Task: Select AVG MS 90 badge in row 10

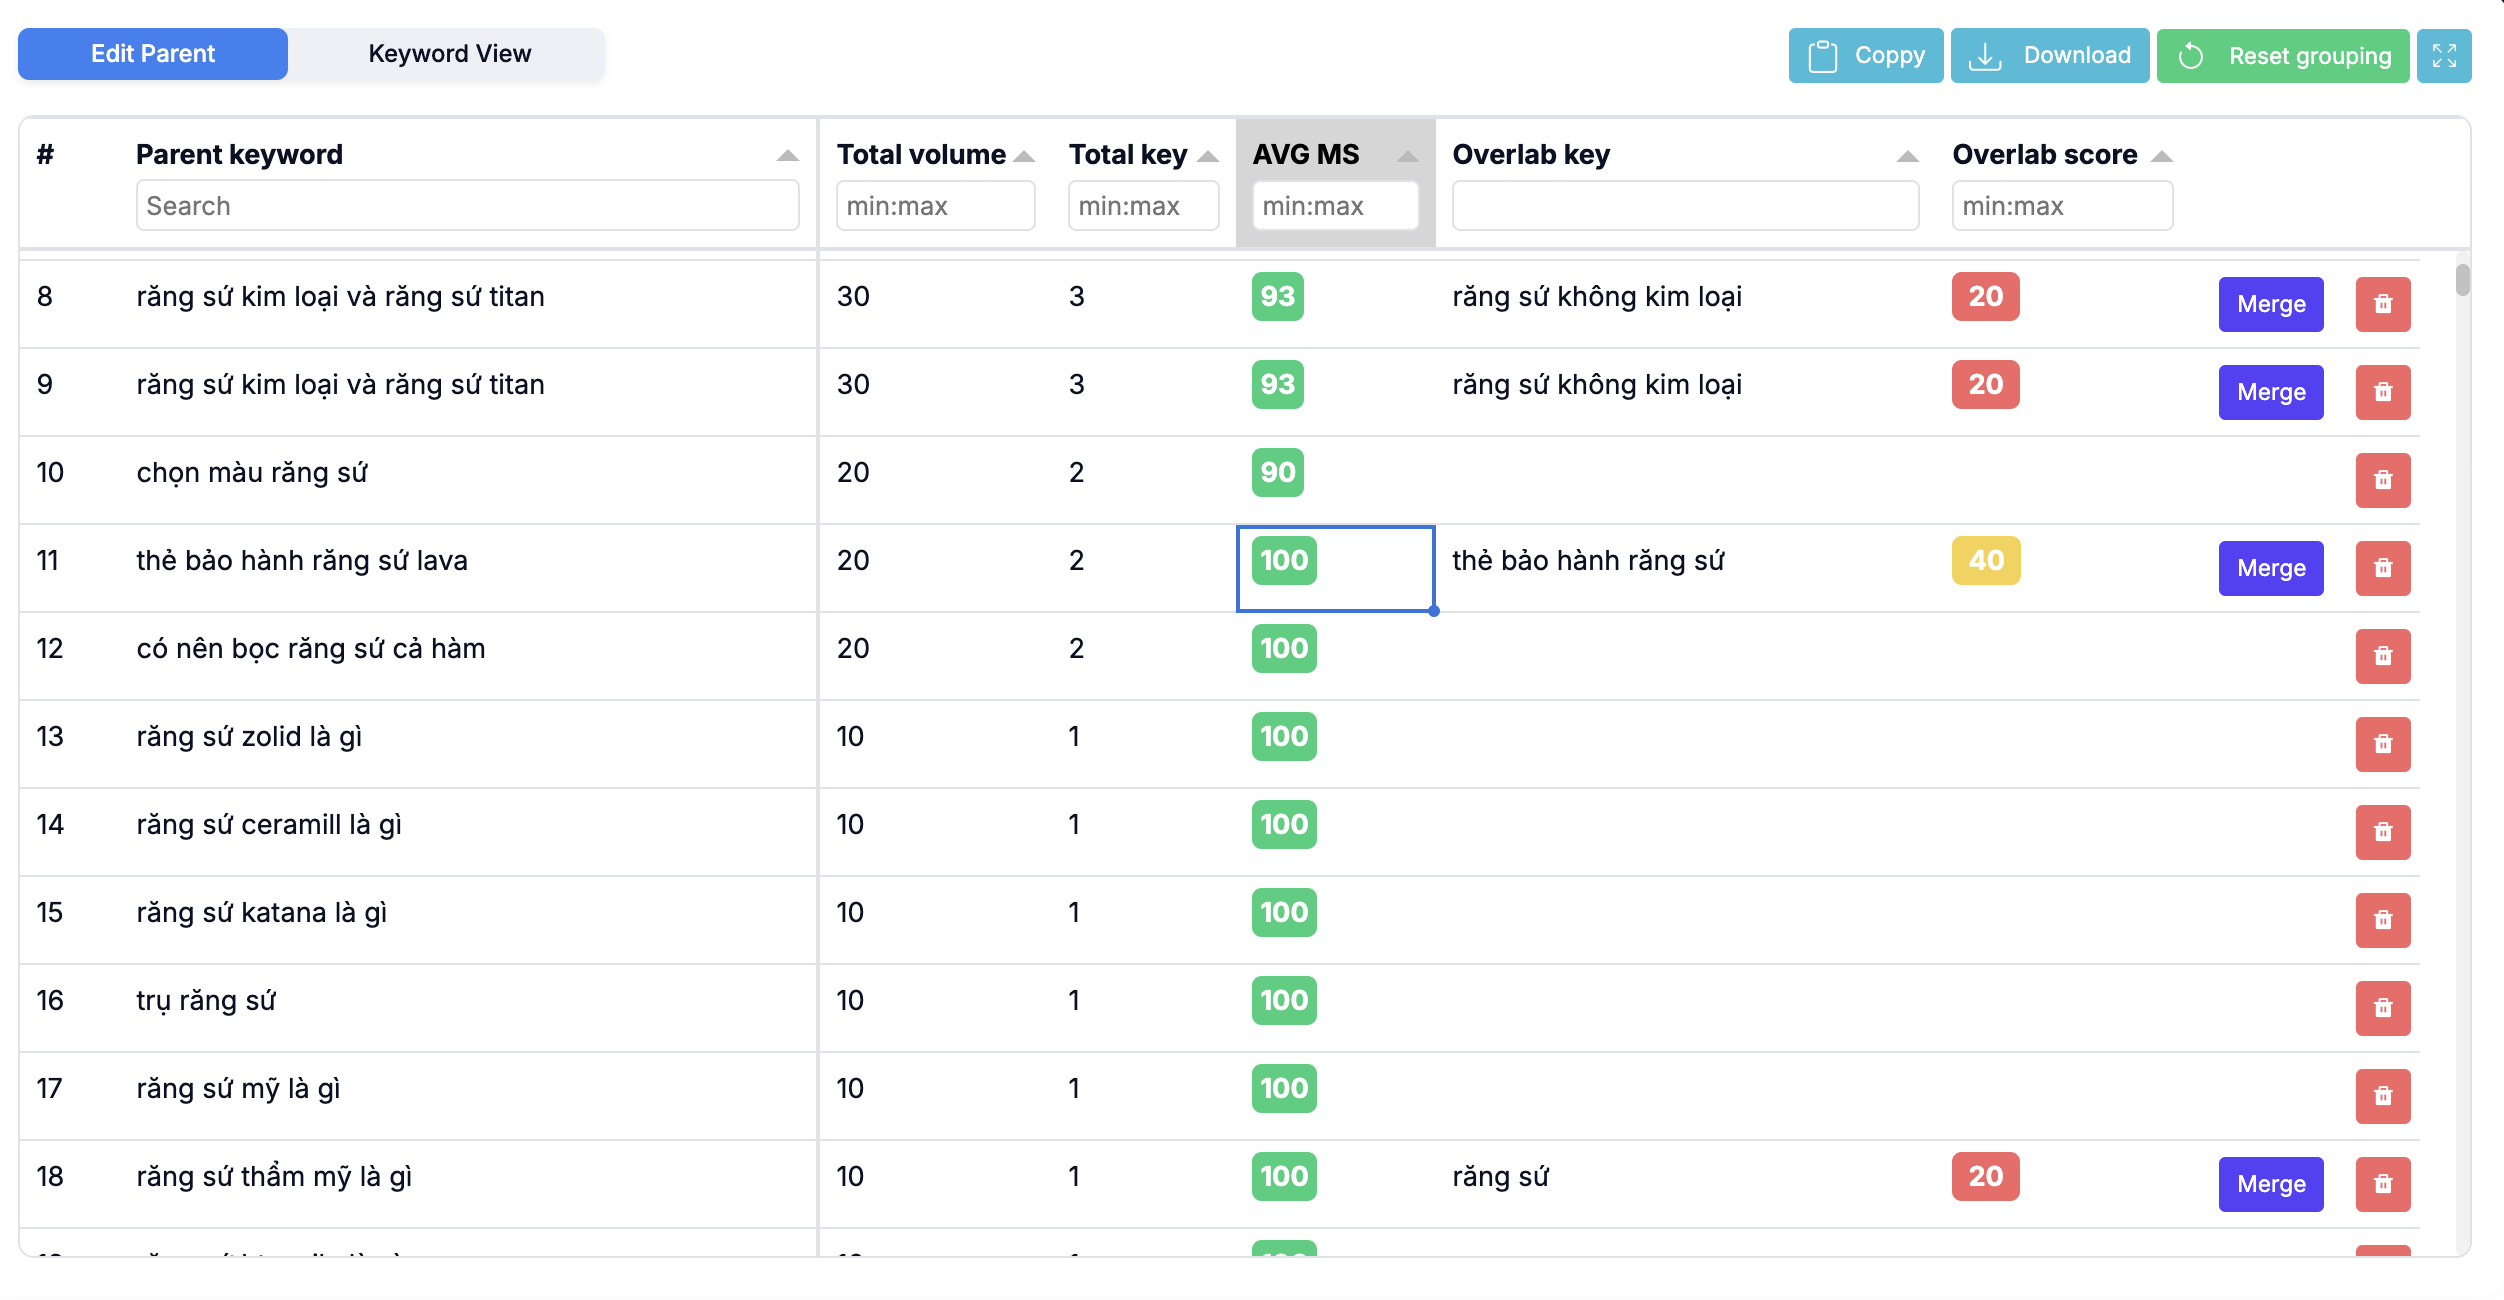Action: pos(1277,472)
